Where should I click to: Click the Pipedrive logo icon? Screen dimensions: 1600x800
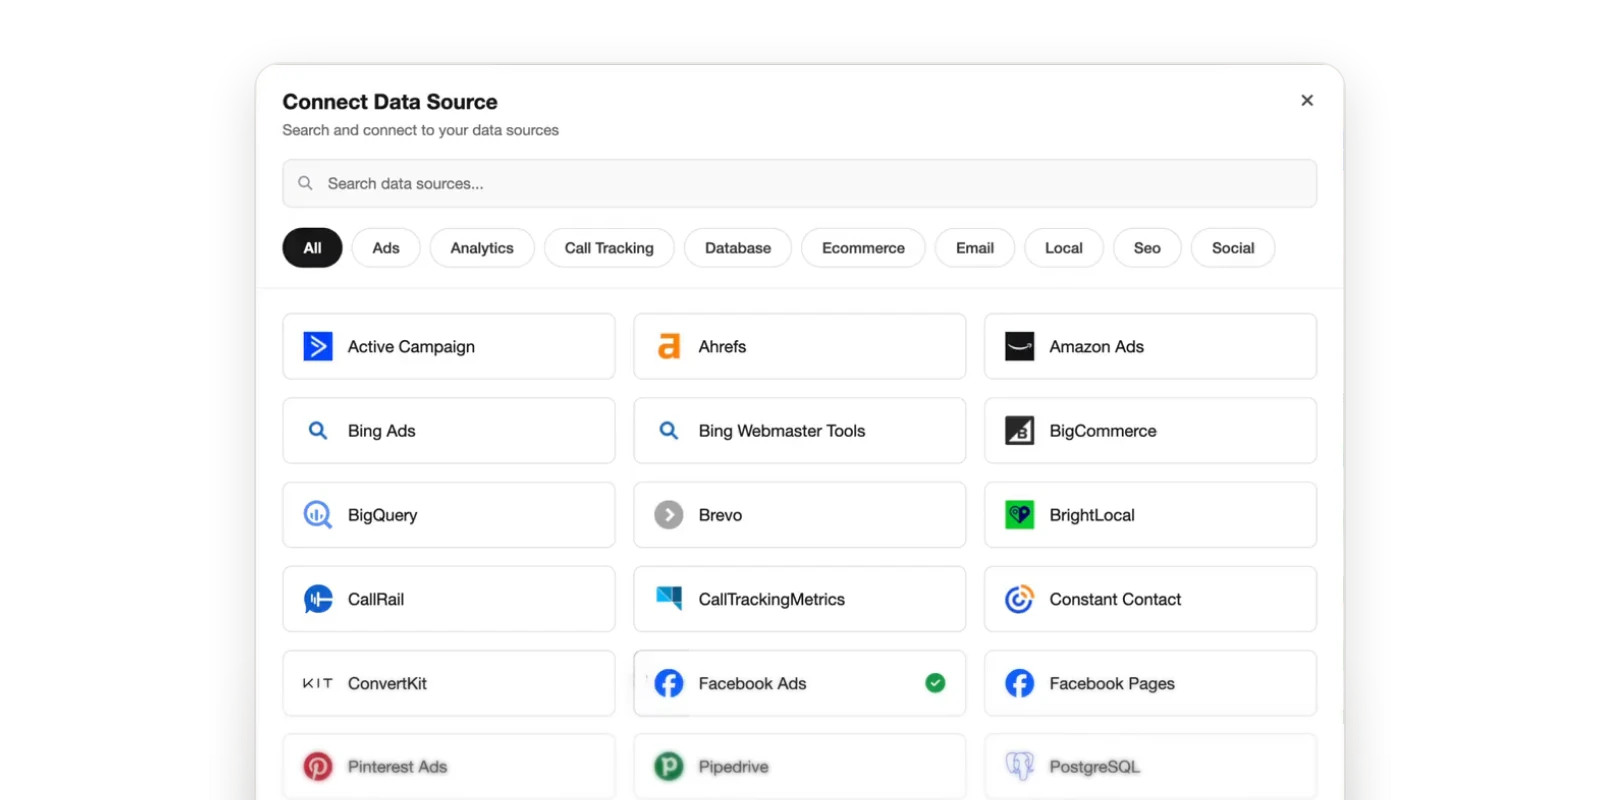[x=669, y=767]
